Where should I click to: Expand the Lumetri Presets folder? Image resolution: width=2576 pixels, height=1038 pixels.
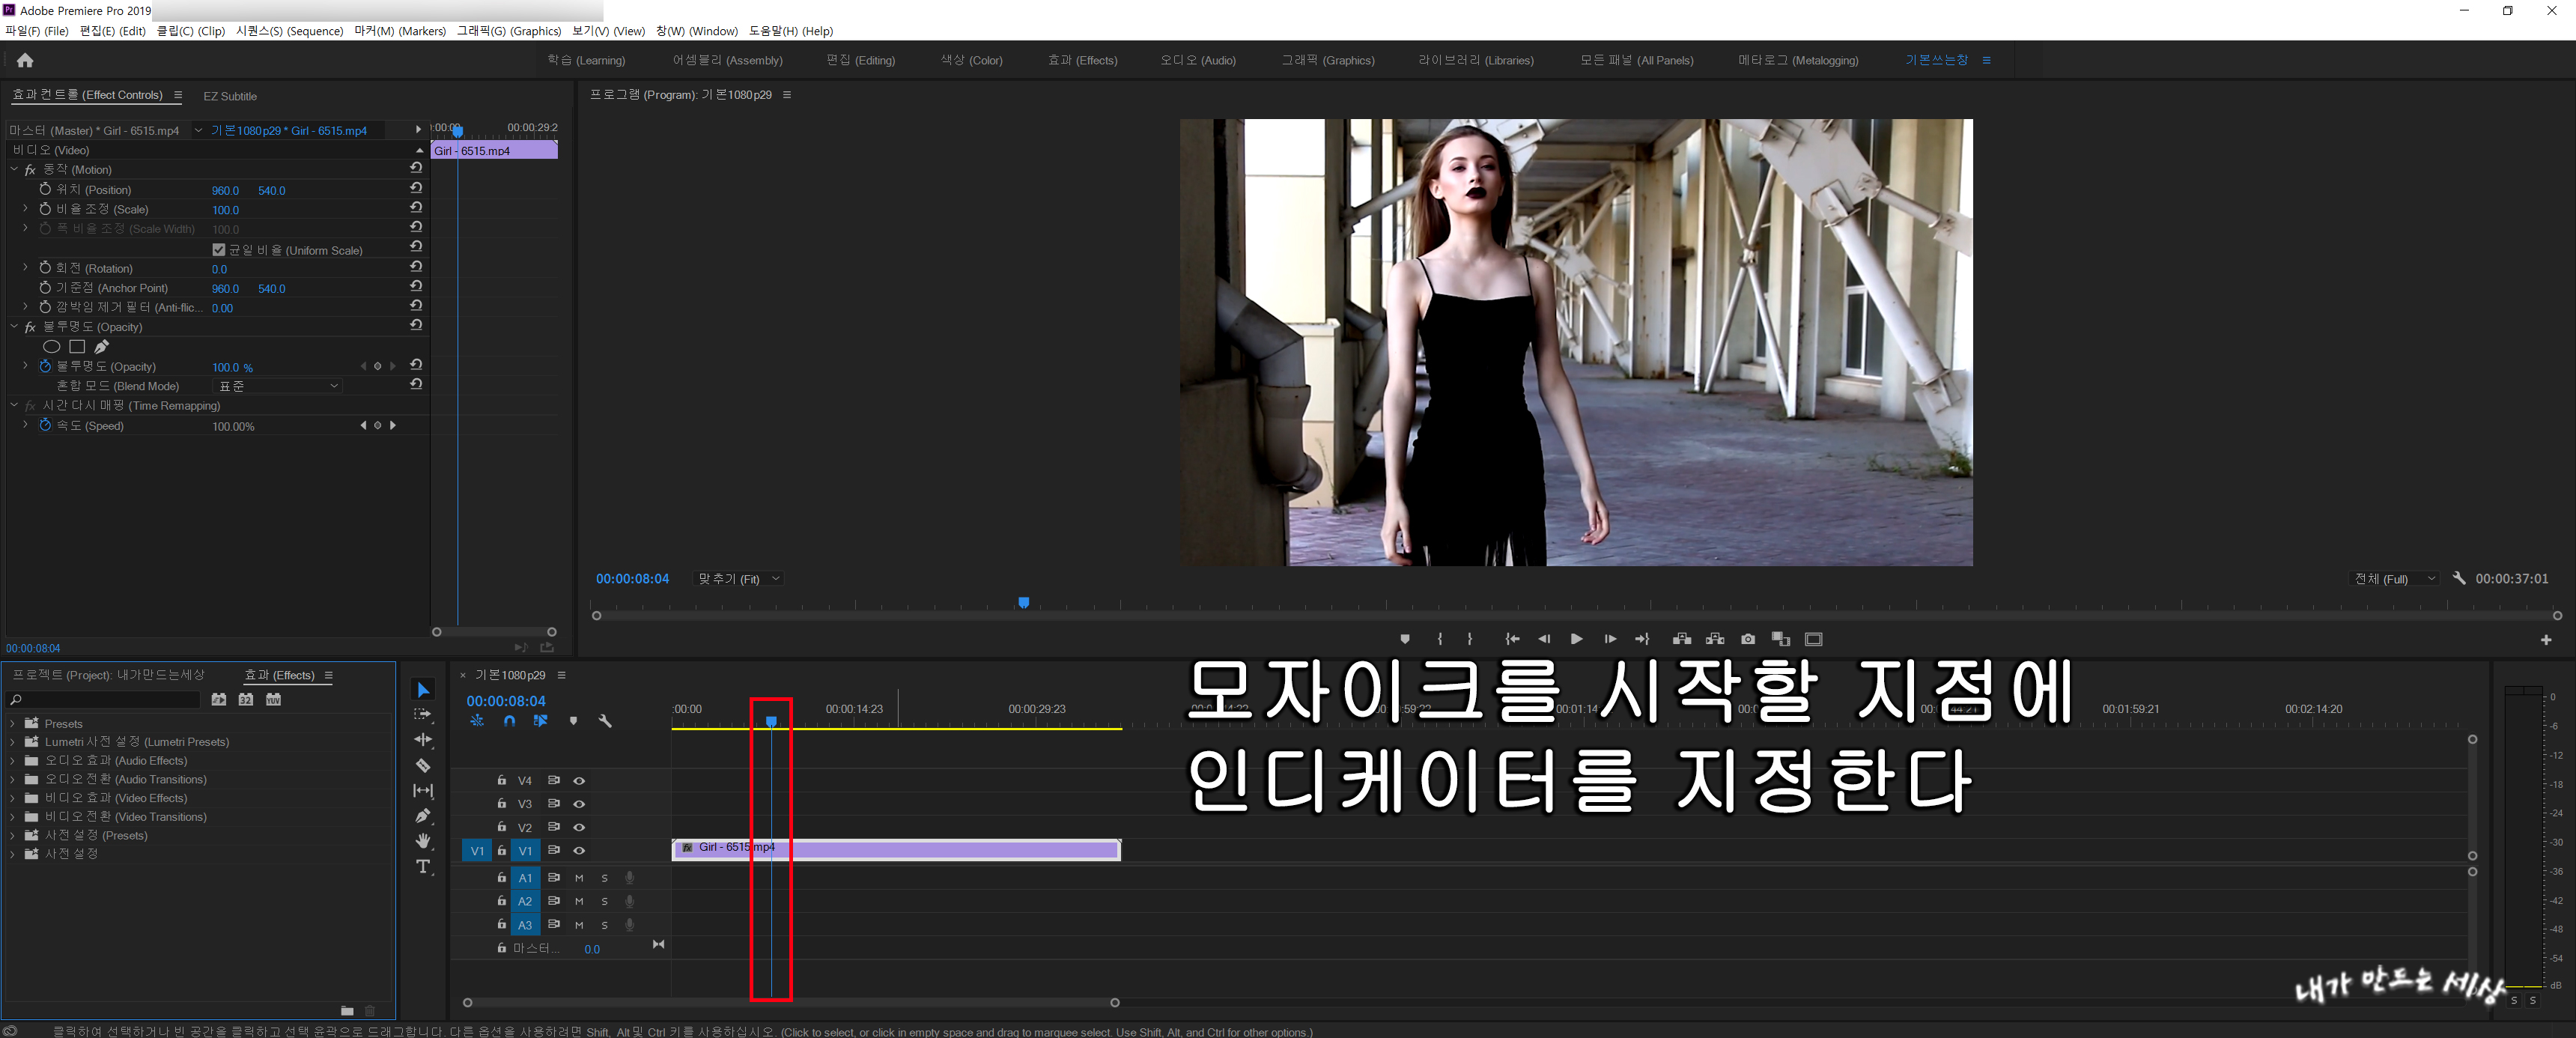tap(12, 742)
